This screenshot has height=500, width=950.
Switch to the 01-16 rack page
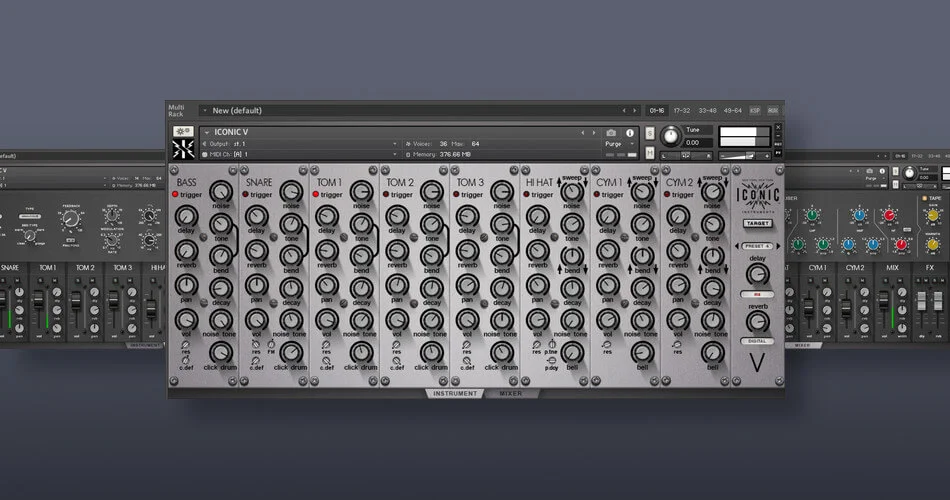click(x=657, y=111)
